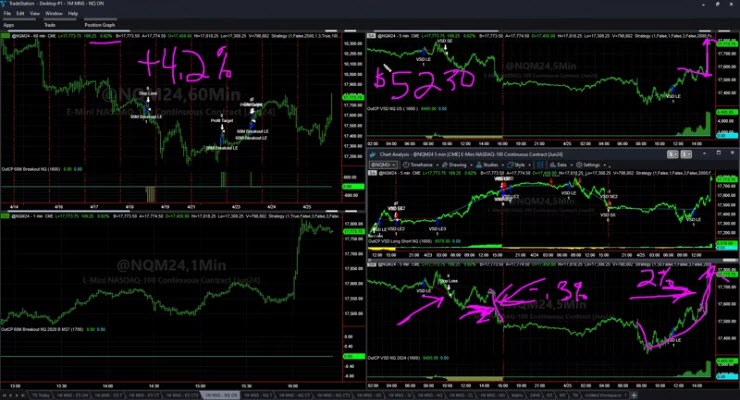740x400 pixels.
Task: Click the Data bars icon
Action: pyautogui.click(x=553, y=165)
